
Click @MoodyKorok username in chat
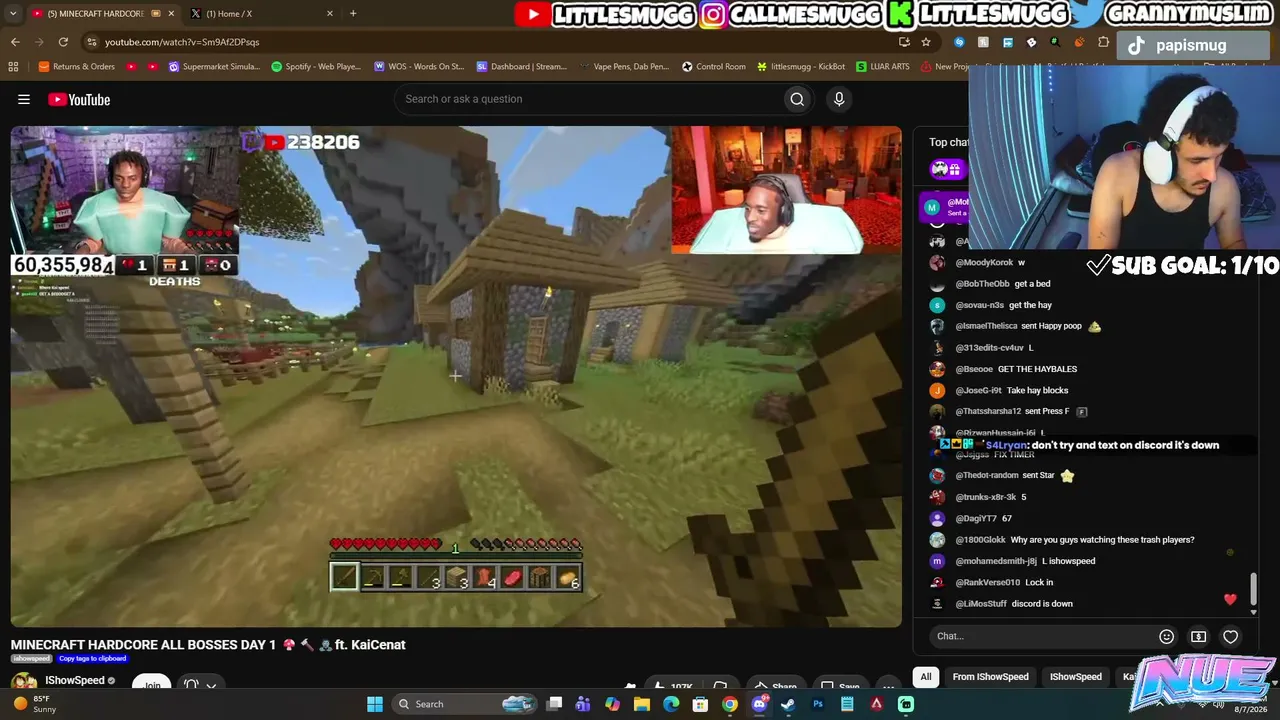(984, 263)
